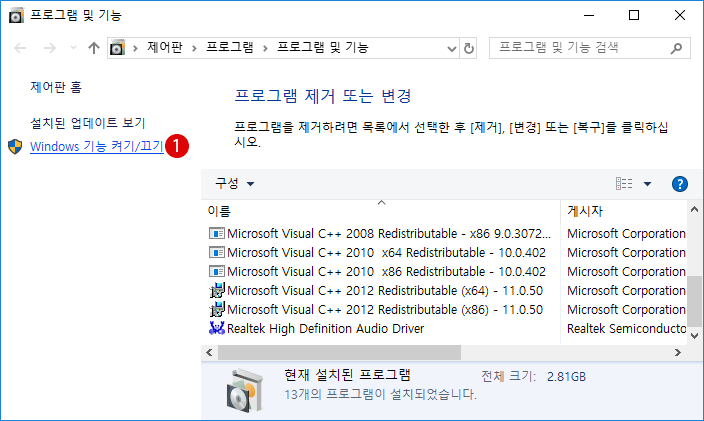Expand chevron after 제어판 breadcrumb
The width and height of the screenshot is (704, 421).
pos(194,48)
